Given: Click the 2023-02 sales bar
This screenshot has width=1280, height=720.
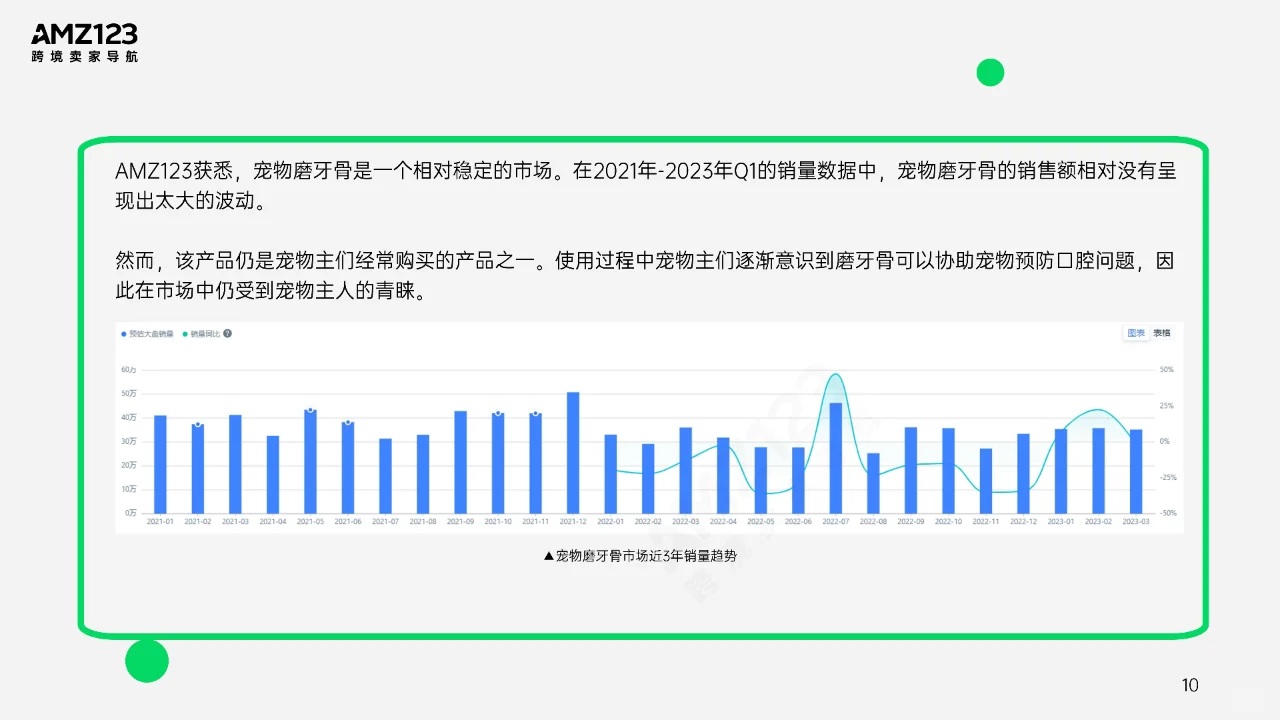Looking at the screenshot, I should 1098,470.
